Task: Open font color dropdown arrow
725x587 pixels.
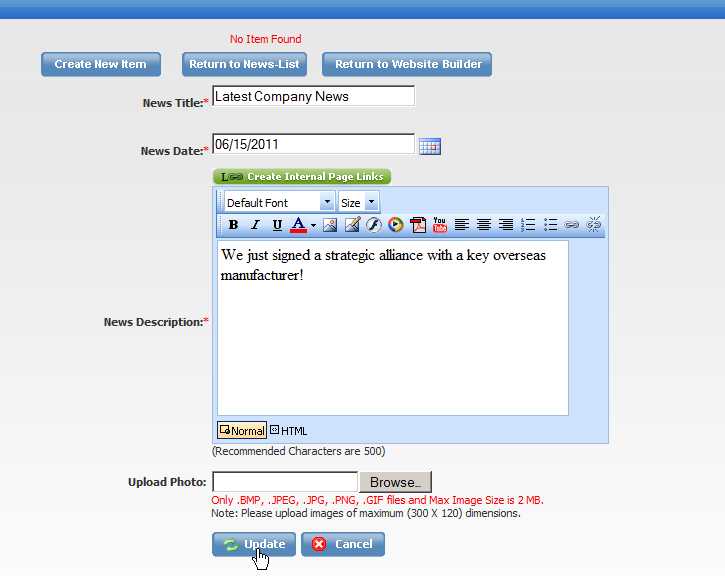Action: coord(313,226)
